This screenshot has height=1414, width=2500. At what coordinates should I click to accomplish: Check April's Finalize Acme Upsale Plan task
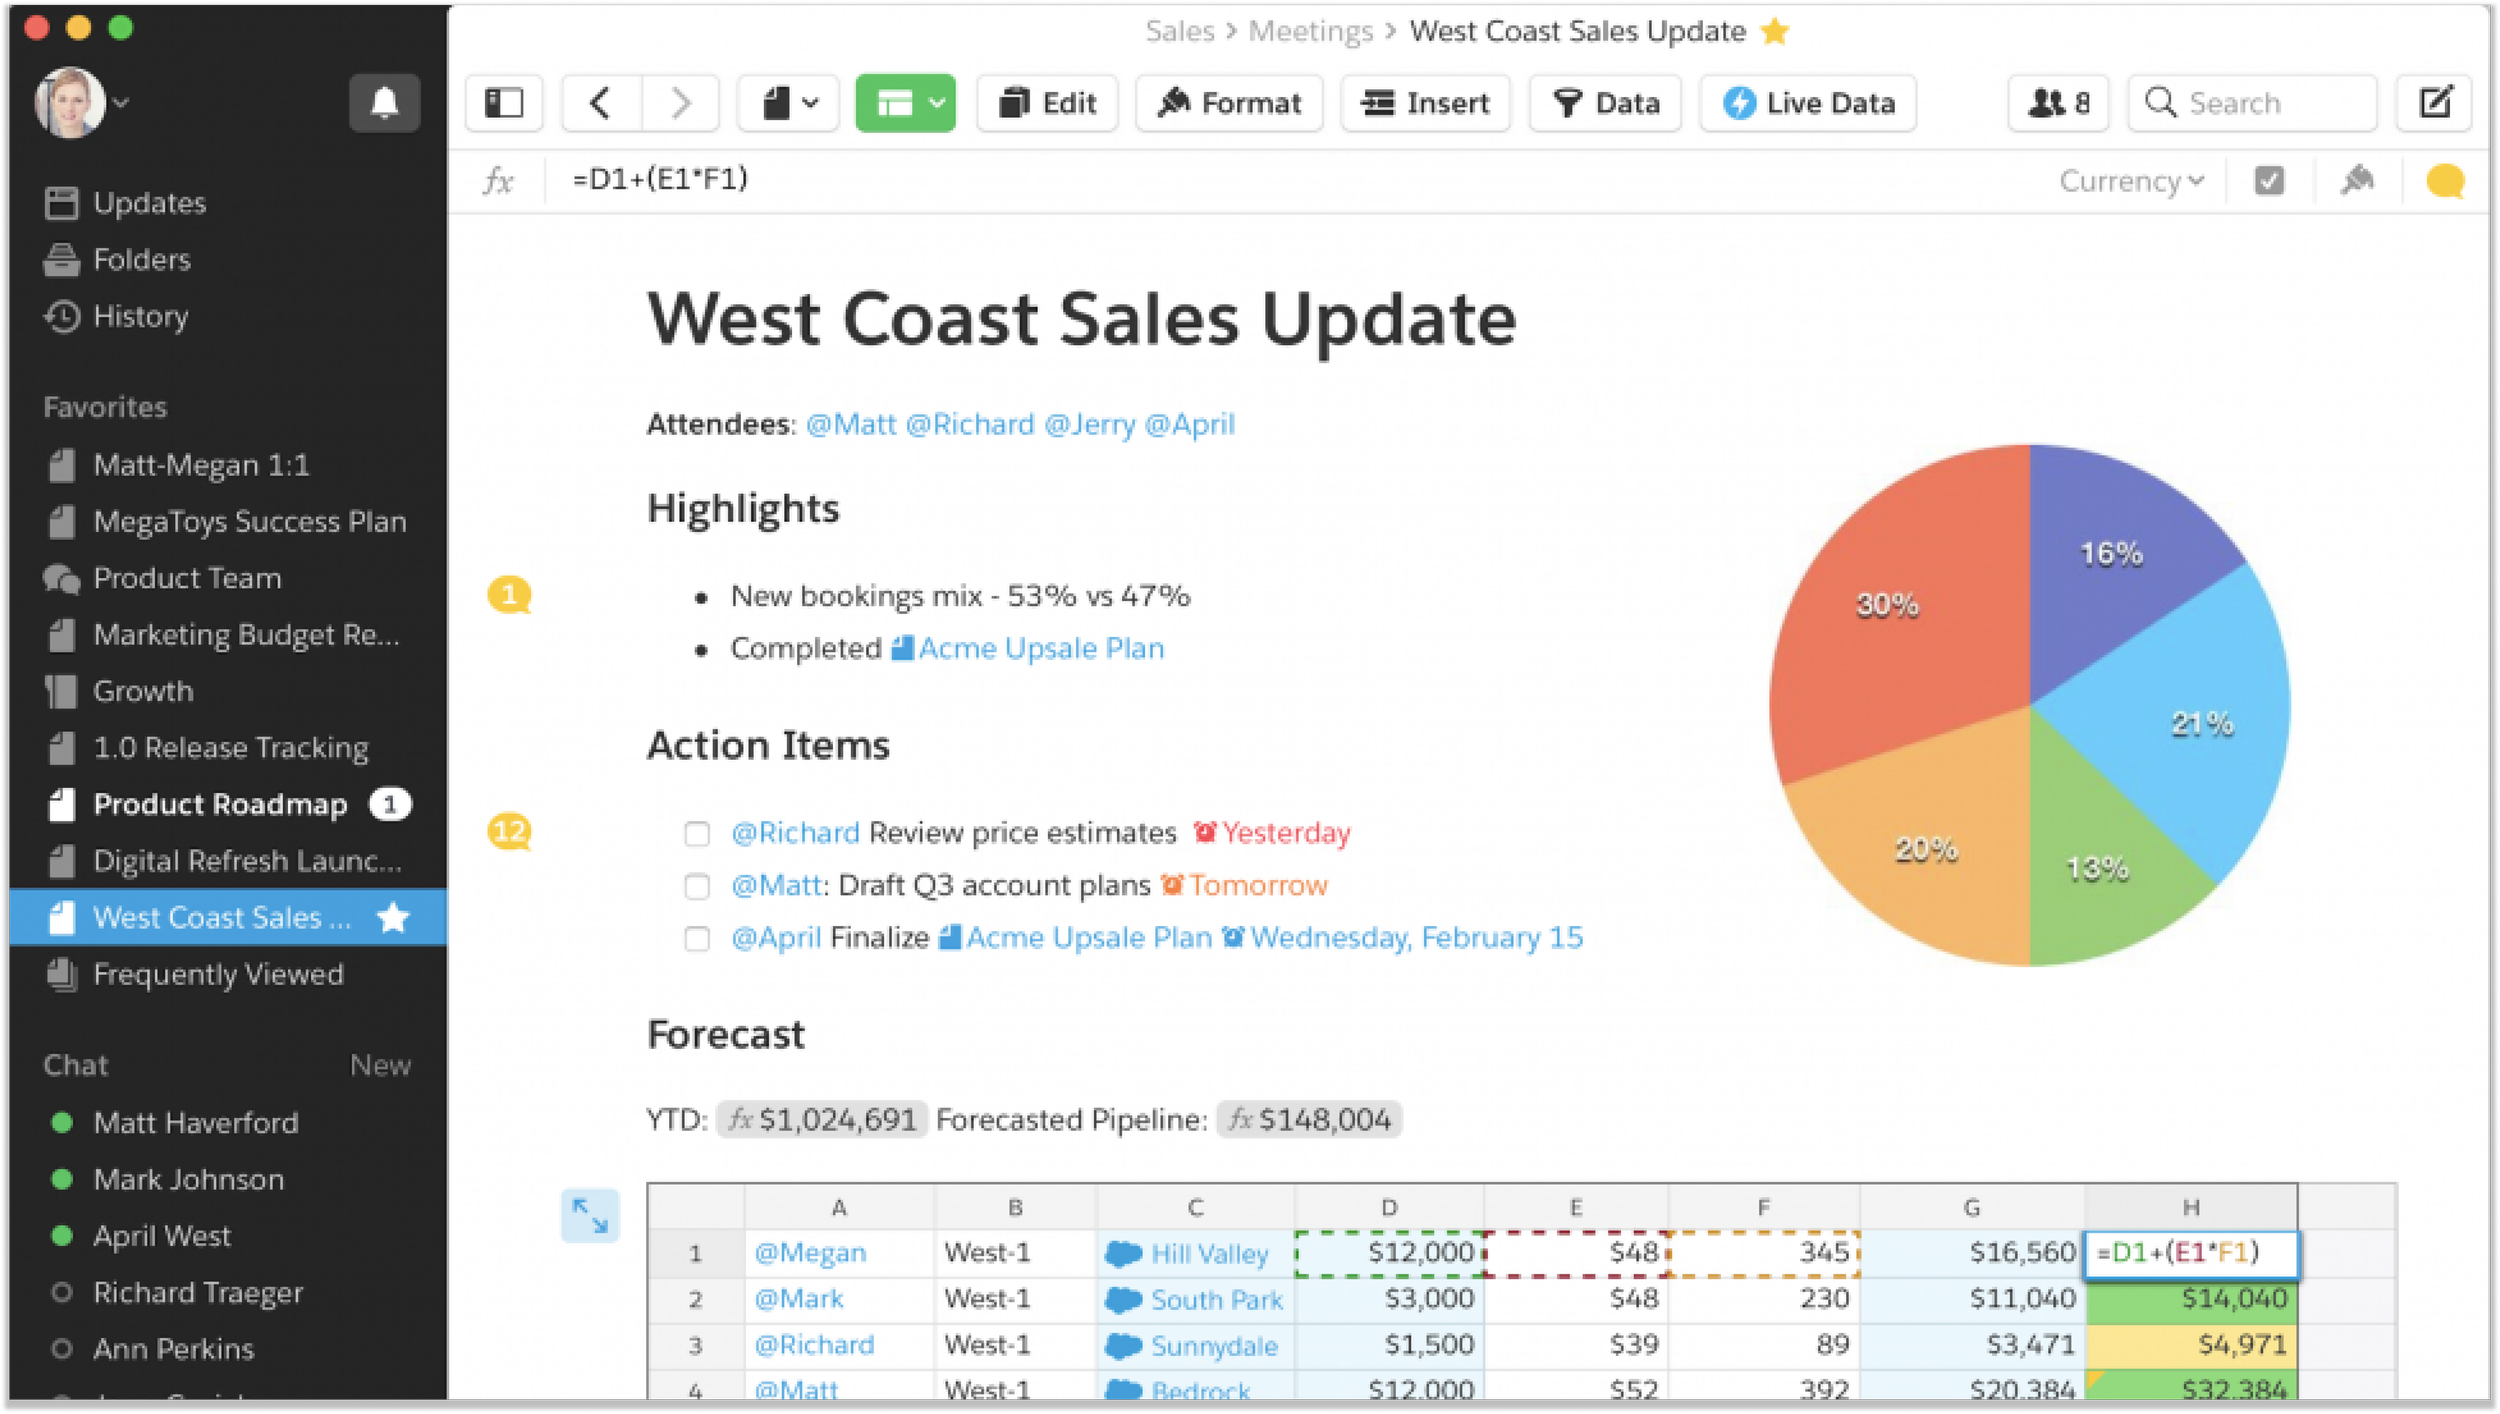coord(697,939)
